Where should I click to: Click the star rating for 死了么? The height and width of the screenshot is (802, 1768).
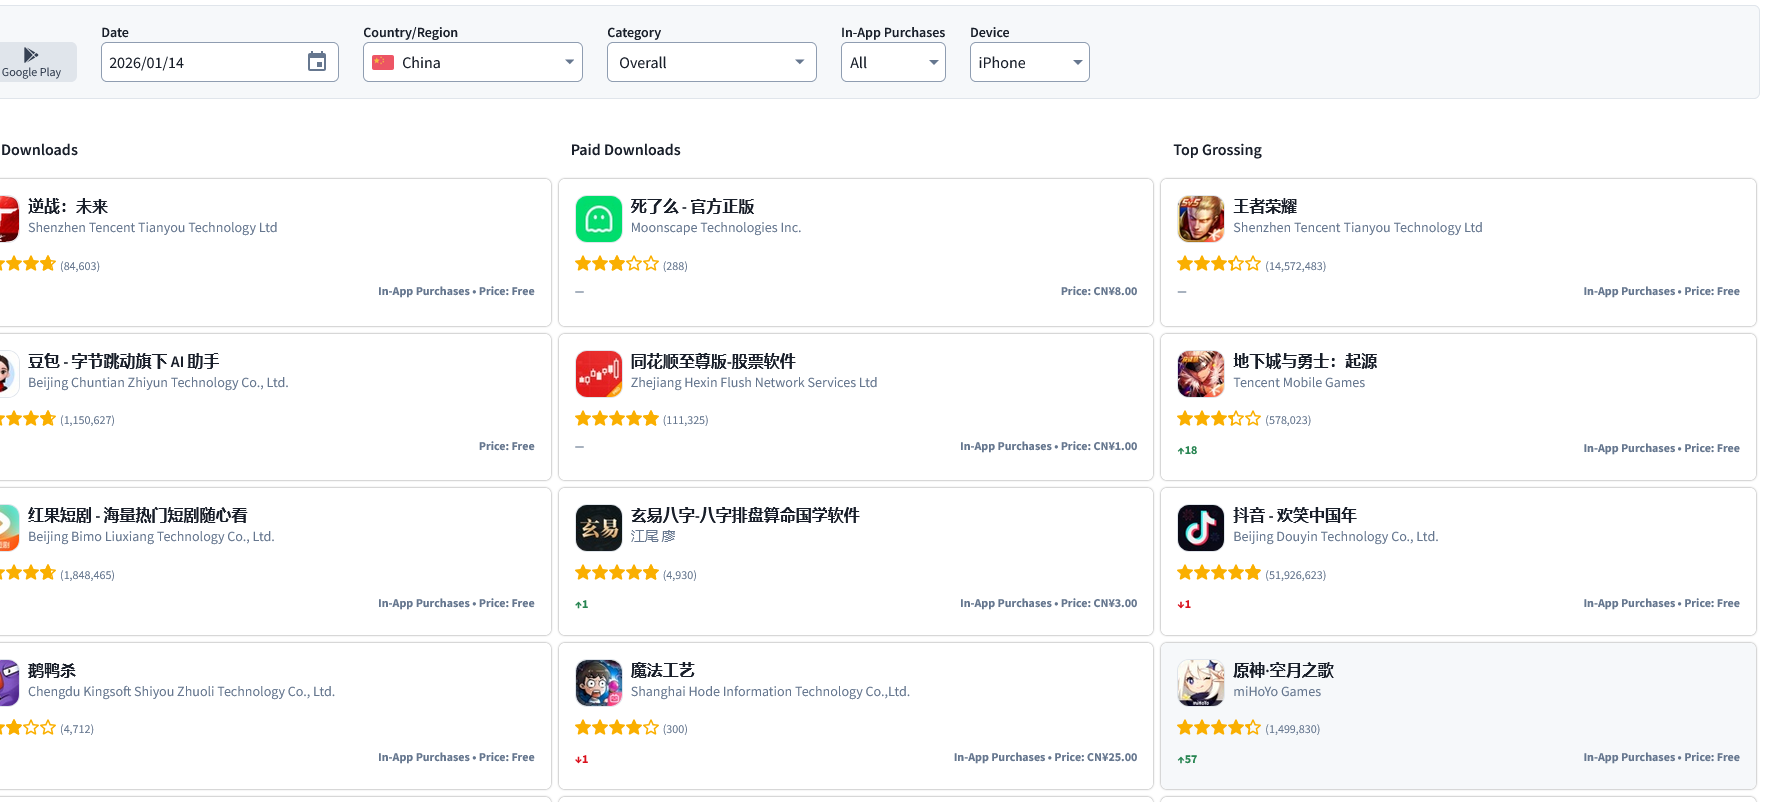(617, 264)
